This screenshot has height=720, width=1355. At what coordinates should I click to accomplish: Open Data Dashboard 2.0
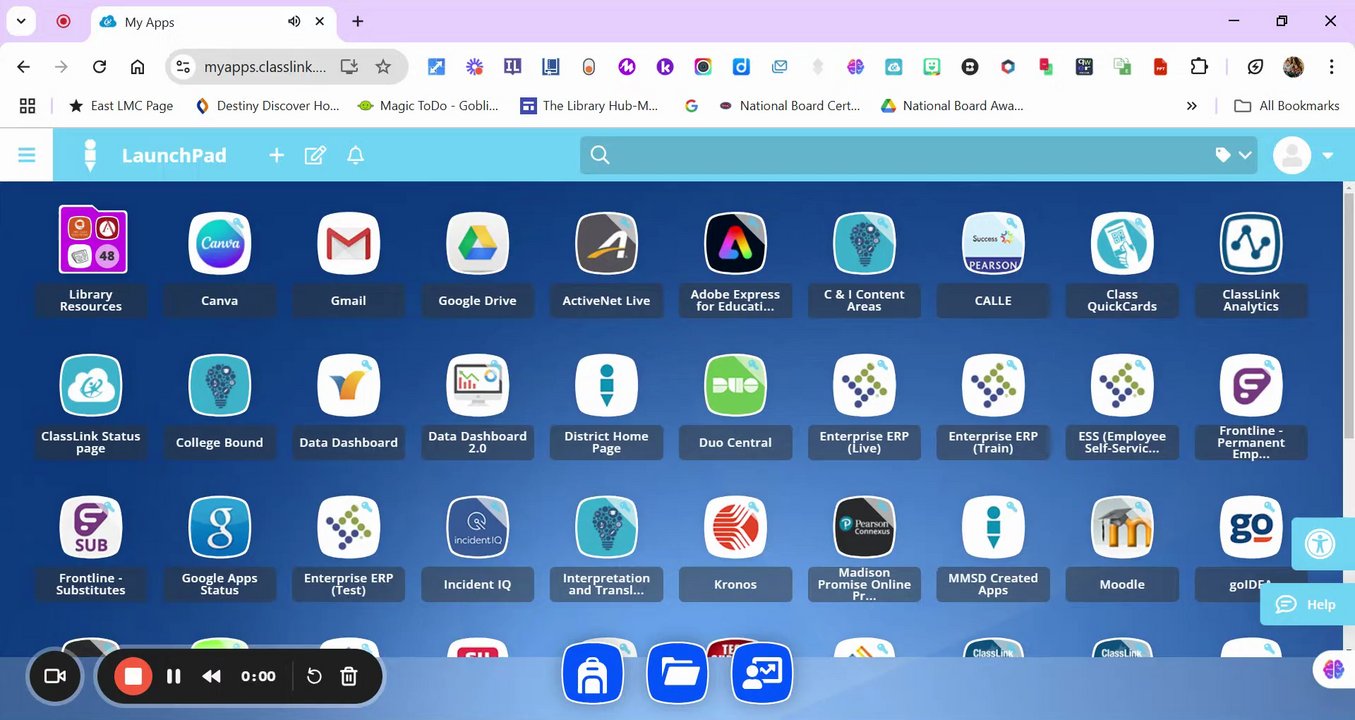coord(478,385)
